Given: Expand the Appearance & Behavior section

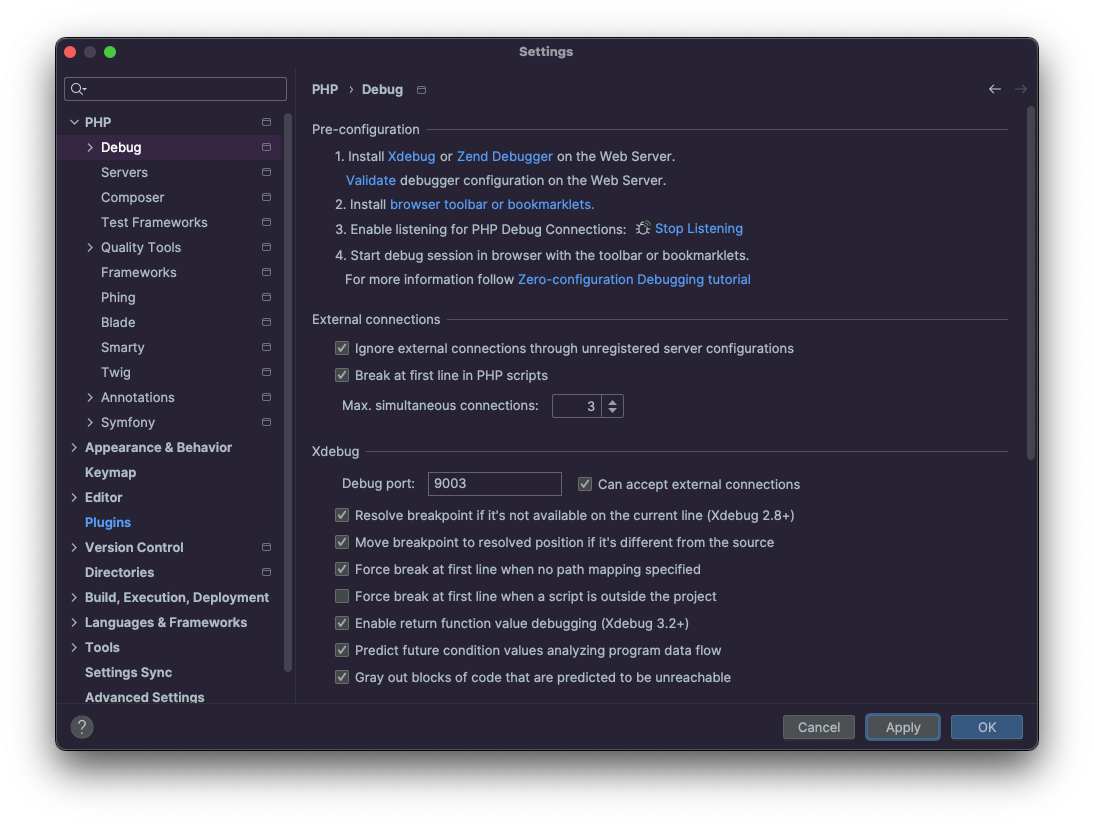Looking at the screenshot, I should click(x=74, y=447).
